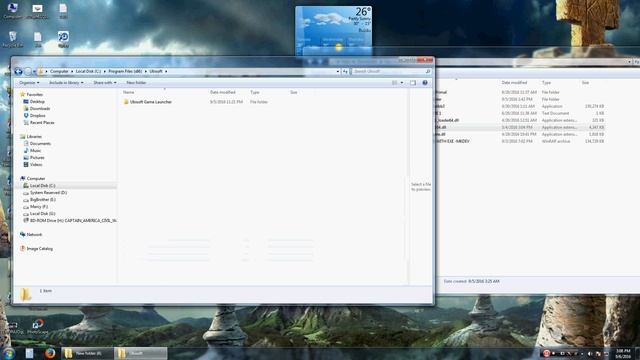Select System Reserved (D:) drive

[48, 193]
